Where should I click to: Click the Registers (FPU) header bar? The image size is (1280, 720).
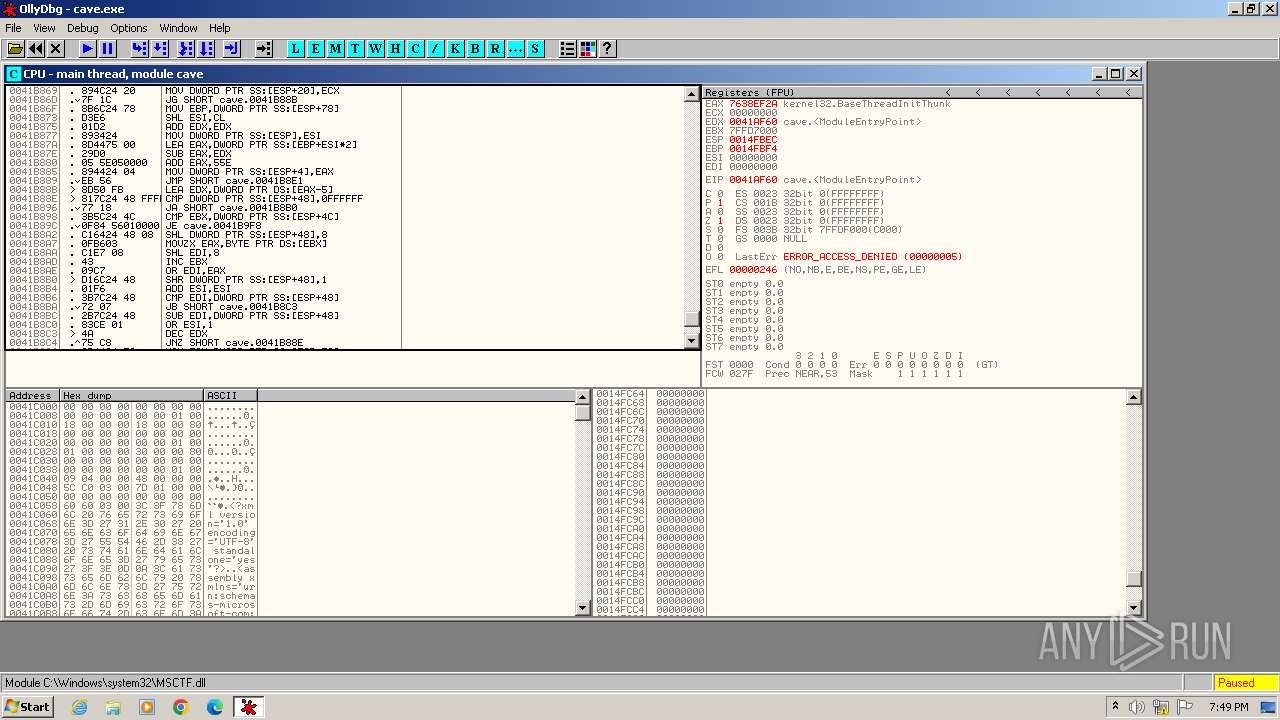click(922, 92)
